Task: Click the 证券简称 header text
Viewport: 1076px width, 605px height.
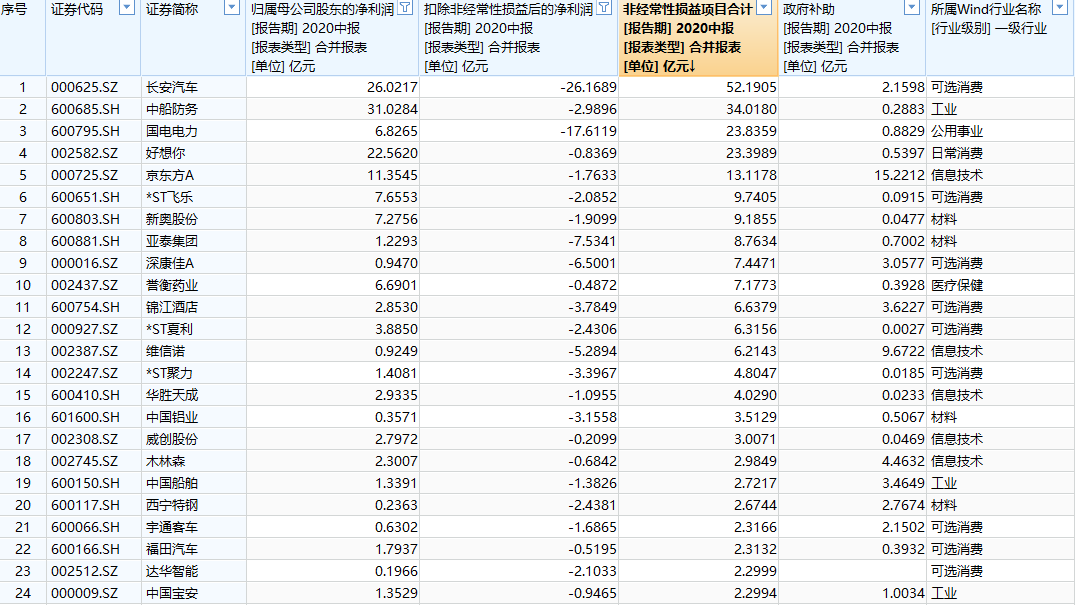Action: coord(172,10)
